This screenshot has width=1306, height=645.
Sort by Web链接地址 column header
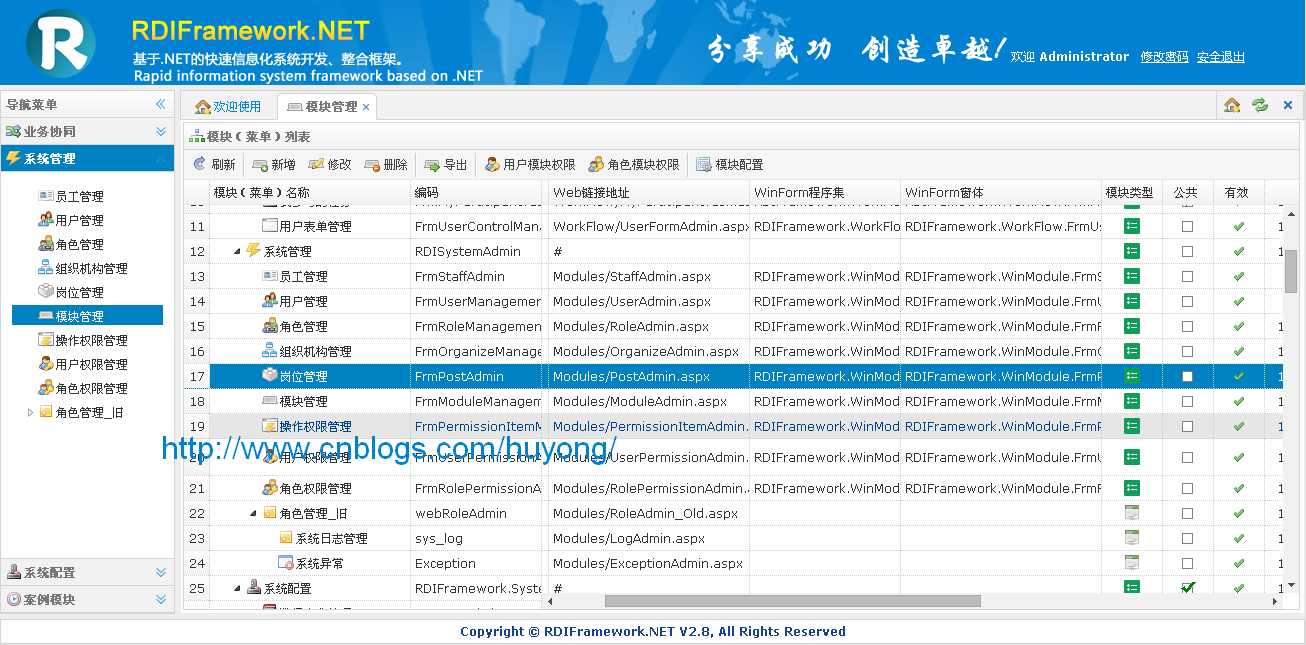pyautogui.click(x=649, y=192)
